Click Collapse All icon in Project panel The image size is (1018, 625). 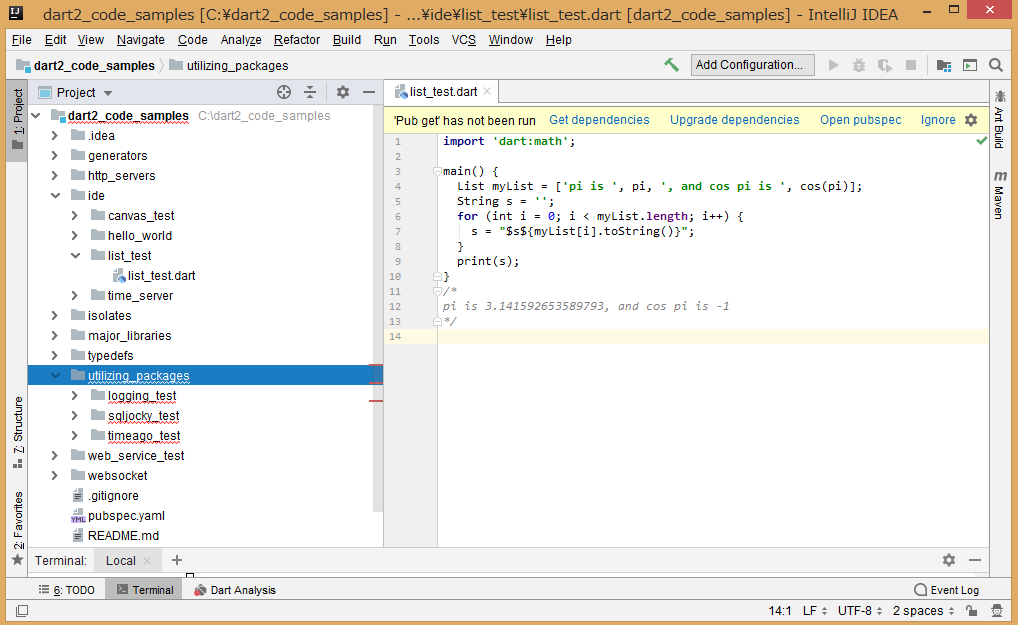310,92
